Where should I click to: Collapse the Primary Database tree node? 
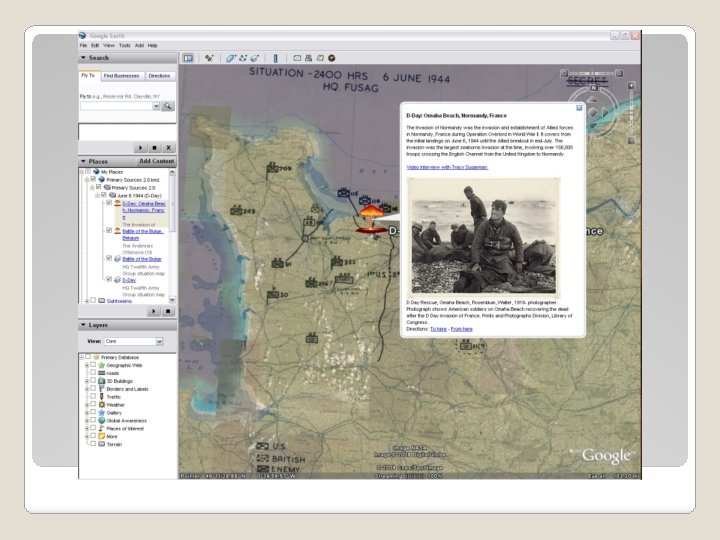tap(82, 357)
